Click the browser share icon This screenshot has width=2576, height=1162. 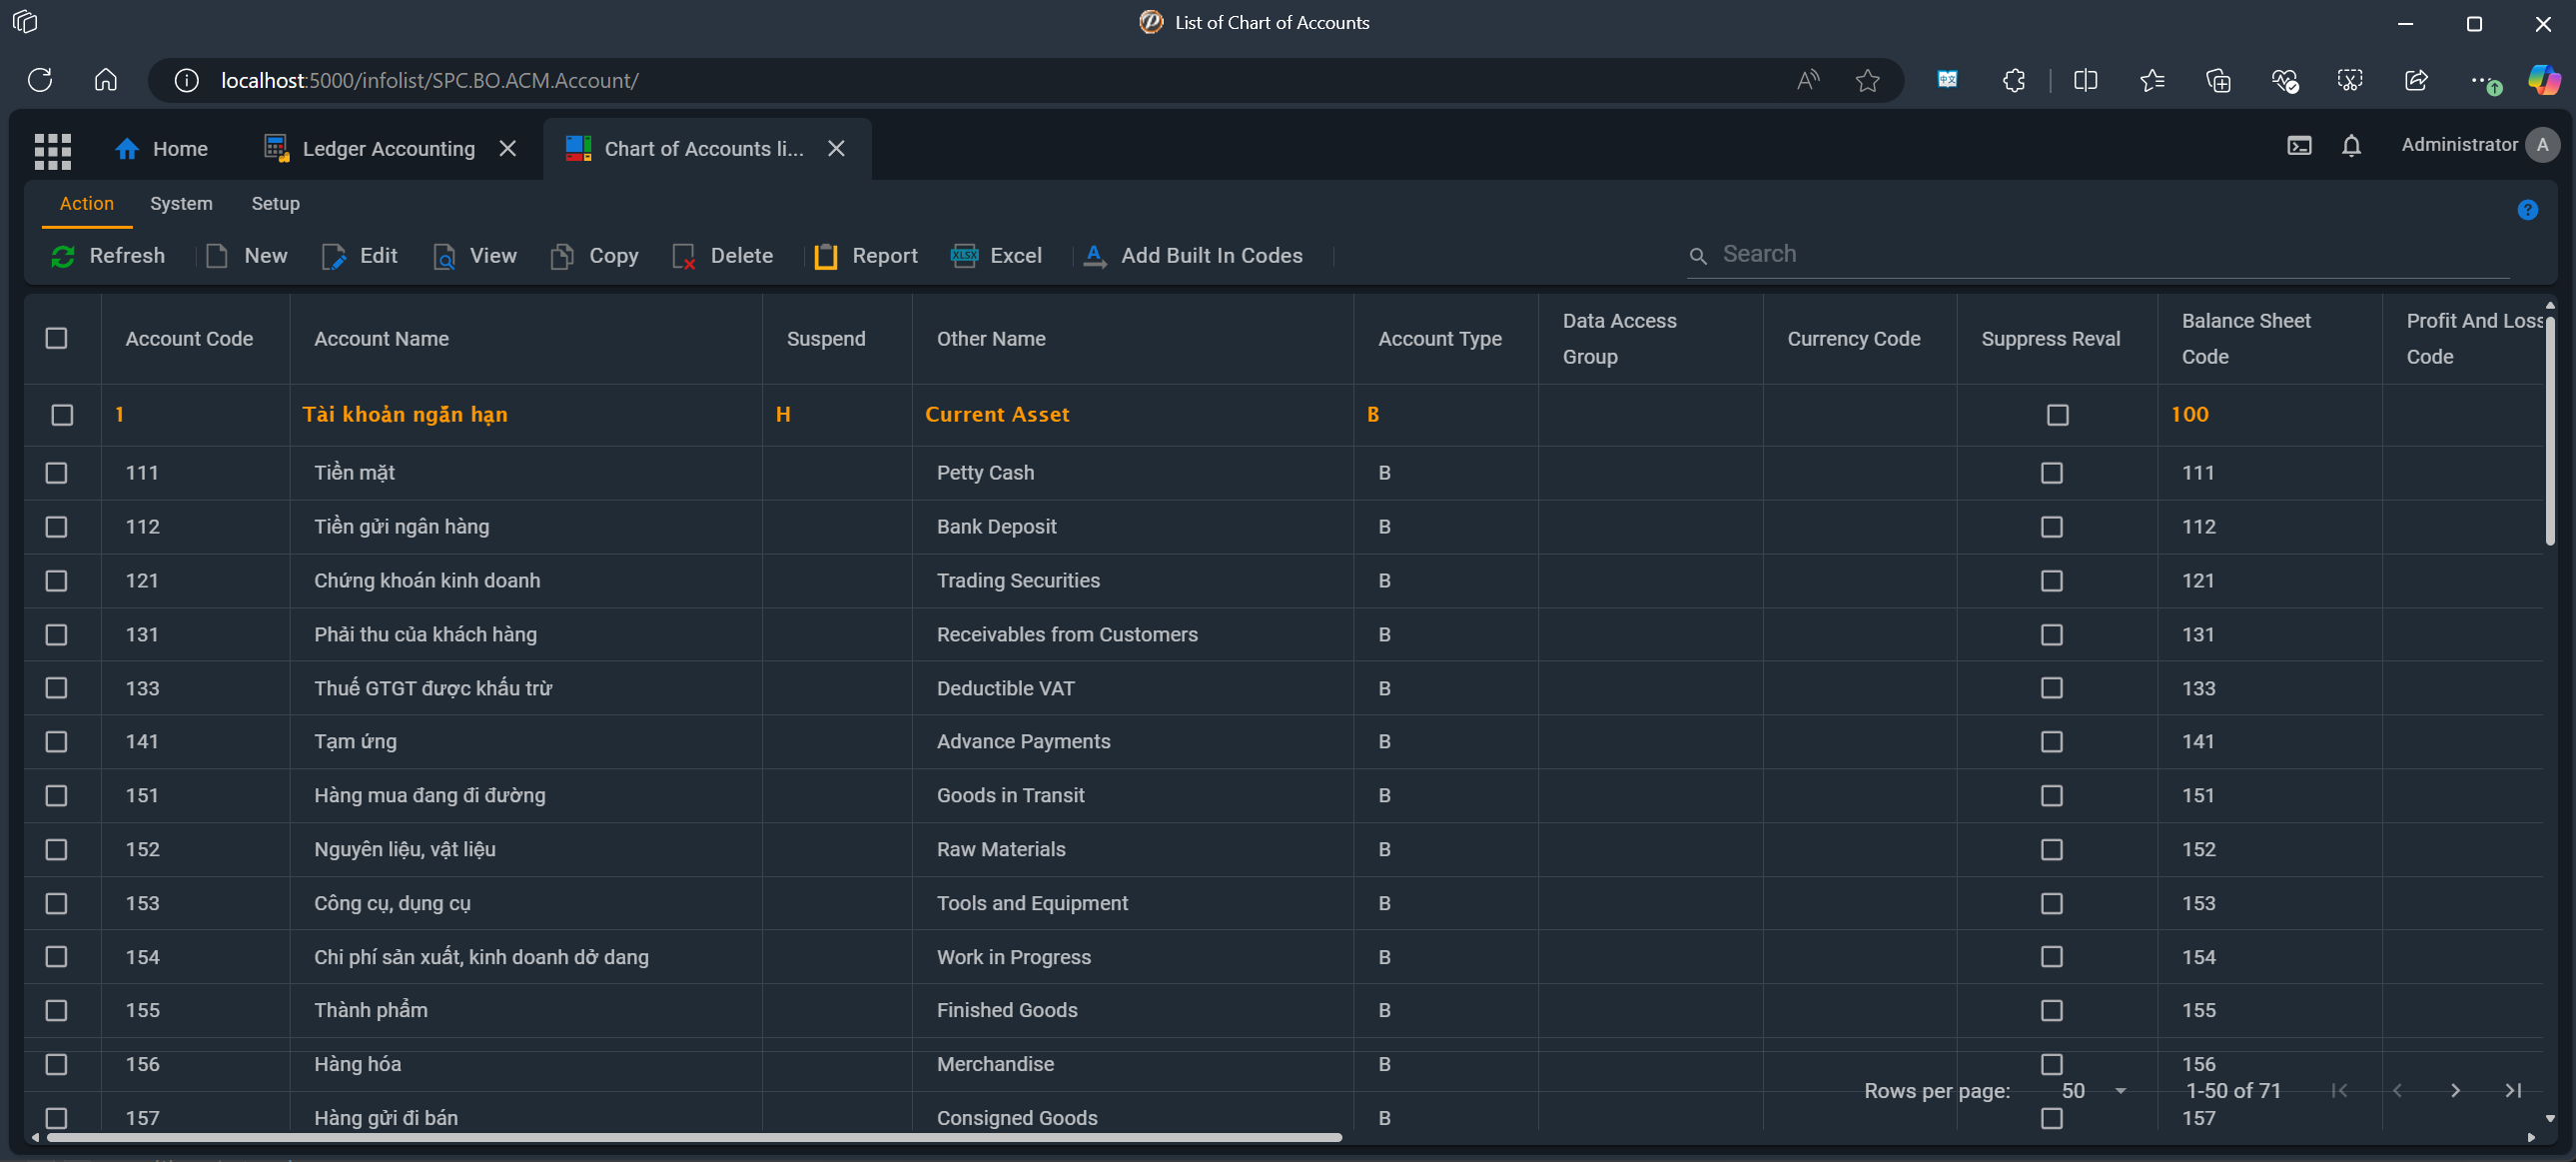pyautogui.click(x=2416, y=80)
